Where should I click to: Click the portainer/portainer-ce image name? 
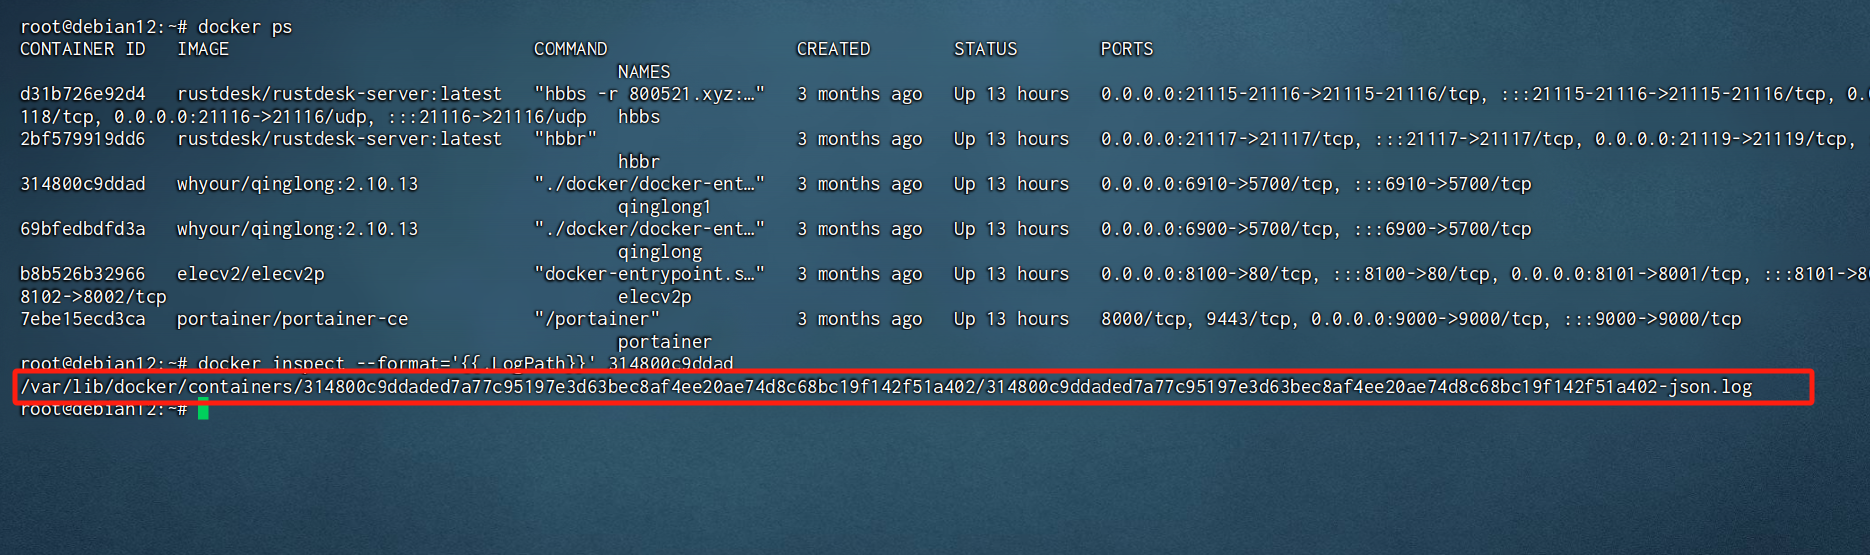click(x=292, y=319)
